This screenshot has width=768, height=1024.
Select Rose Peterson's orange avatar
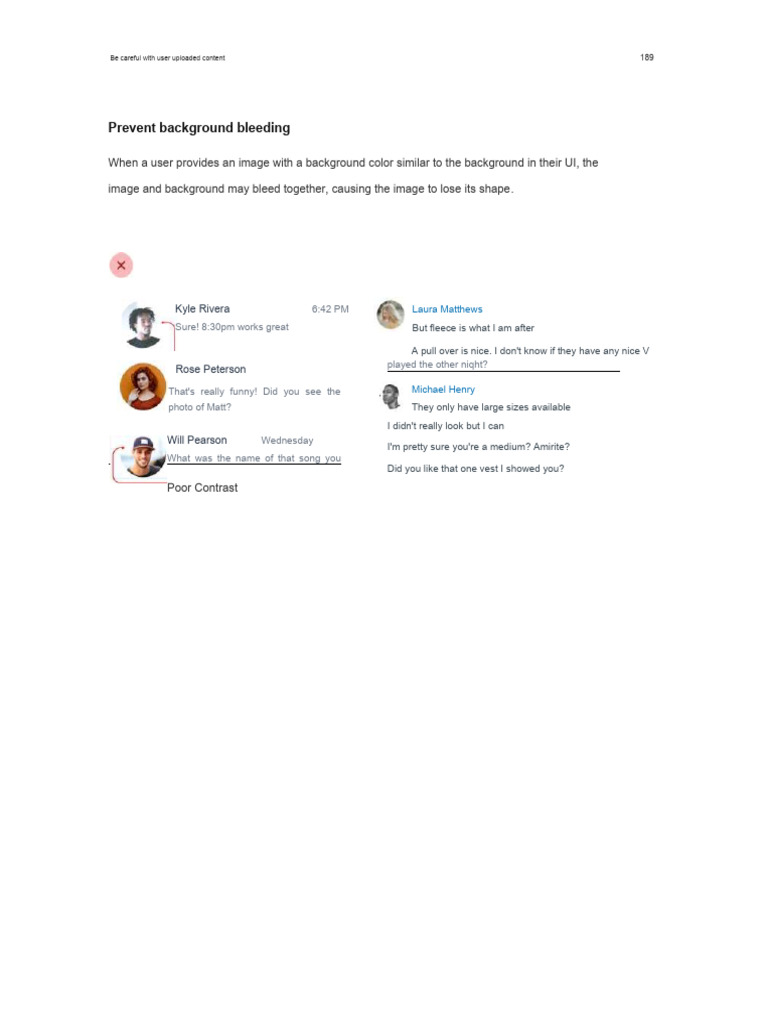click(142, 386)
